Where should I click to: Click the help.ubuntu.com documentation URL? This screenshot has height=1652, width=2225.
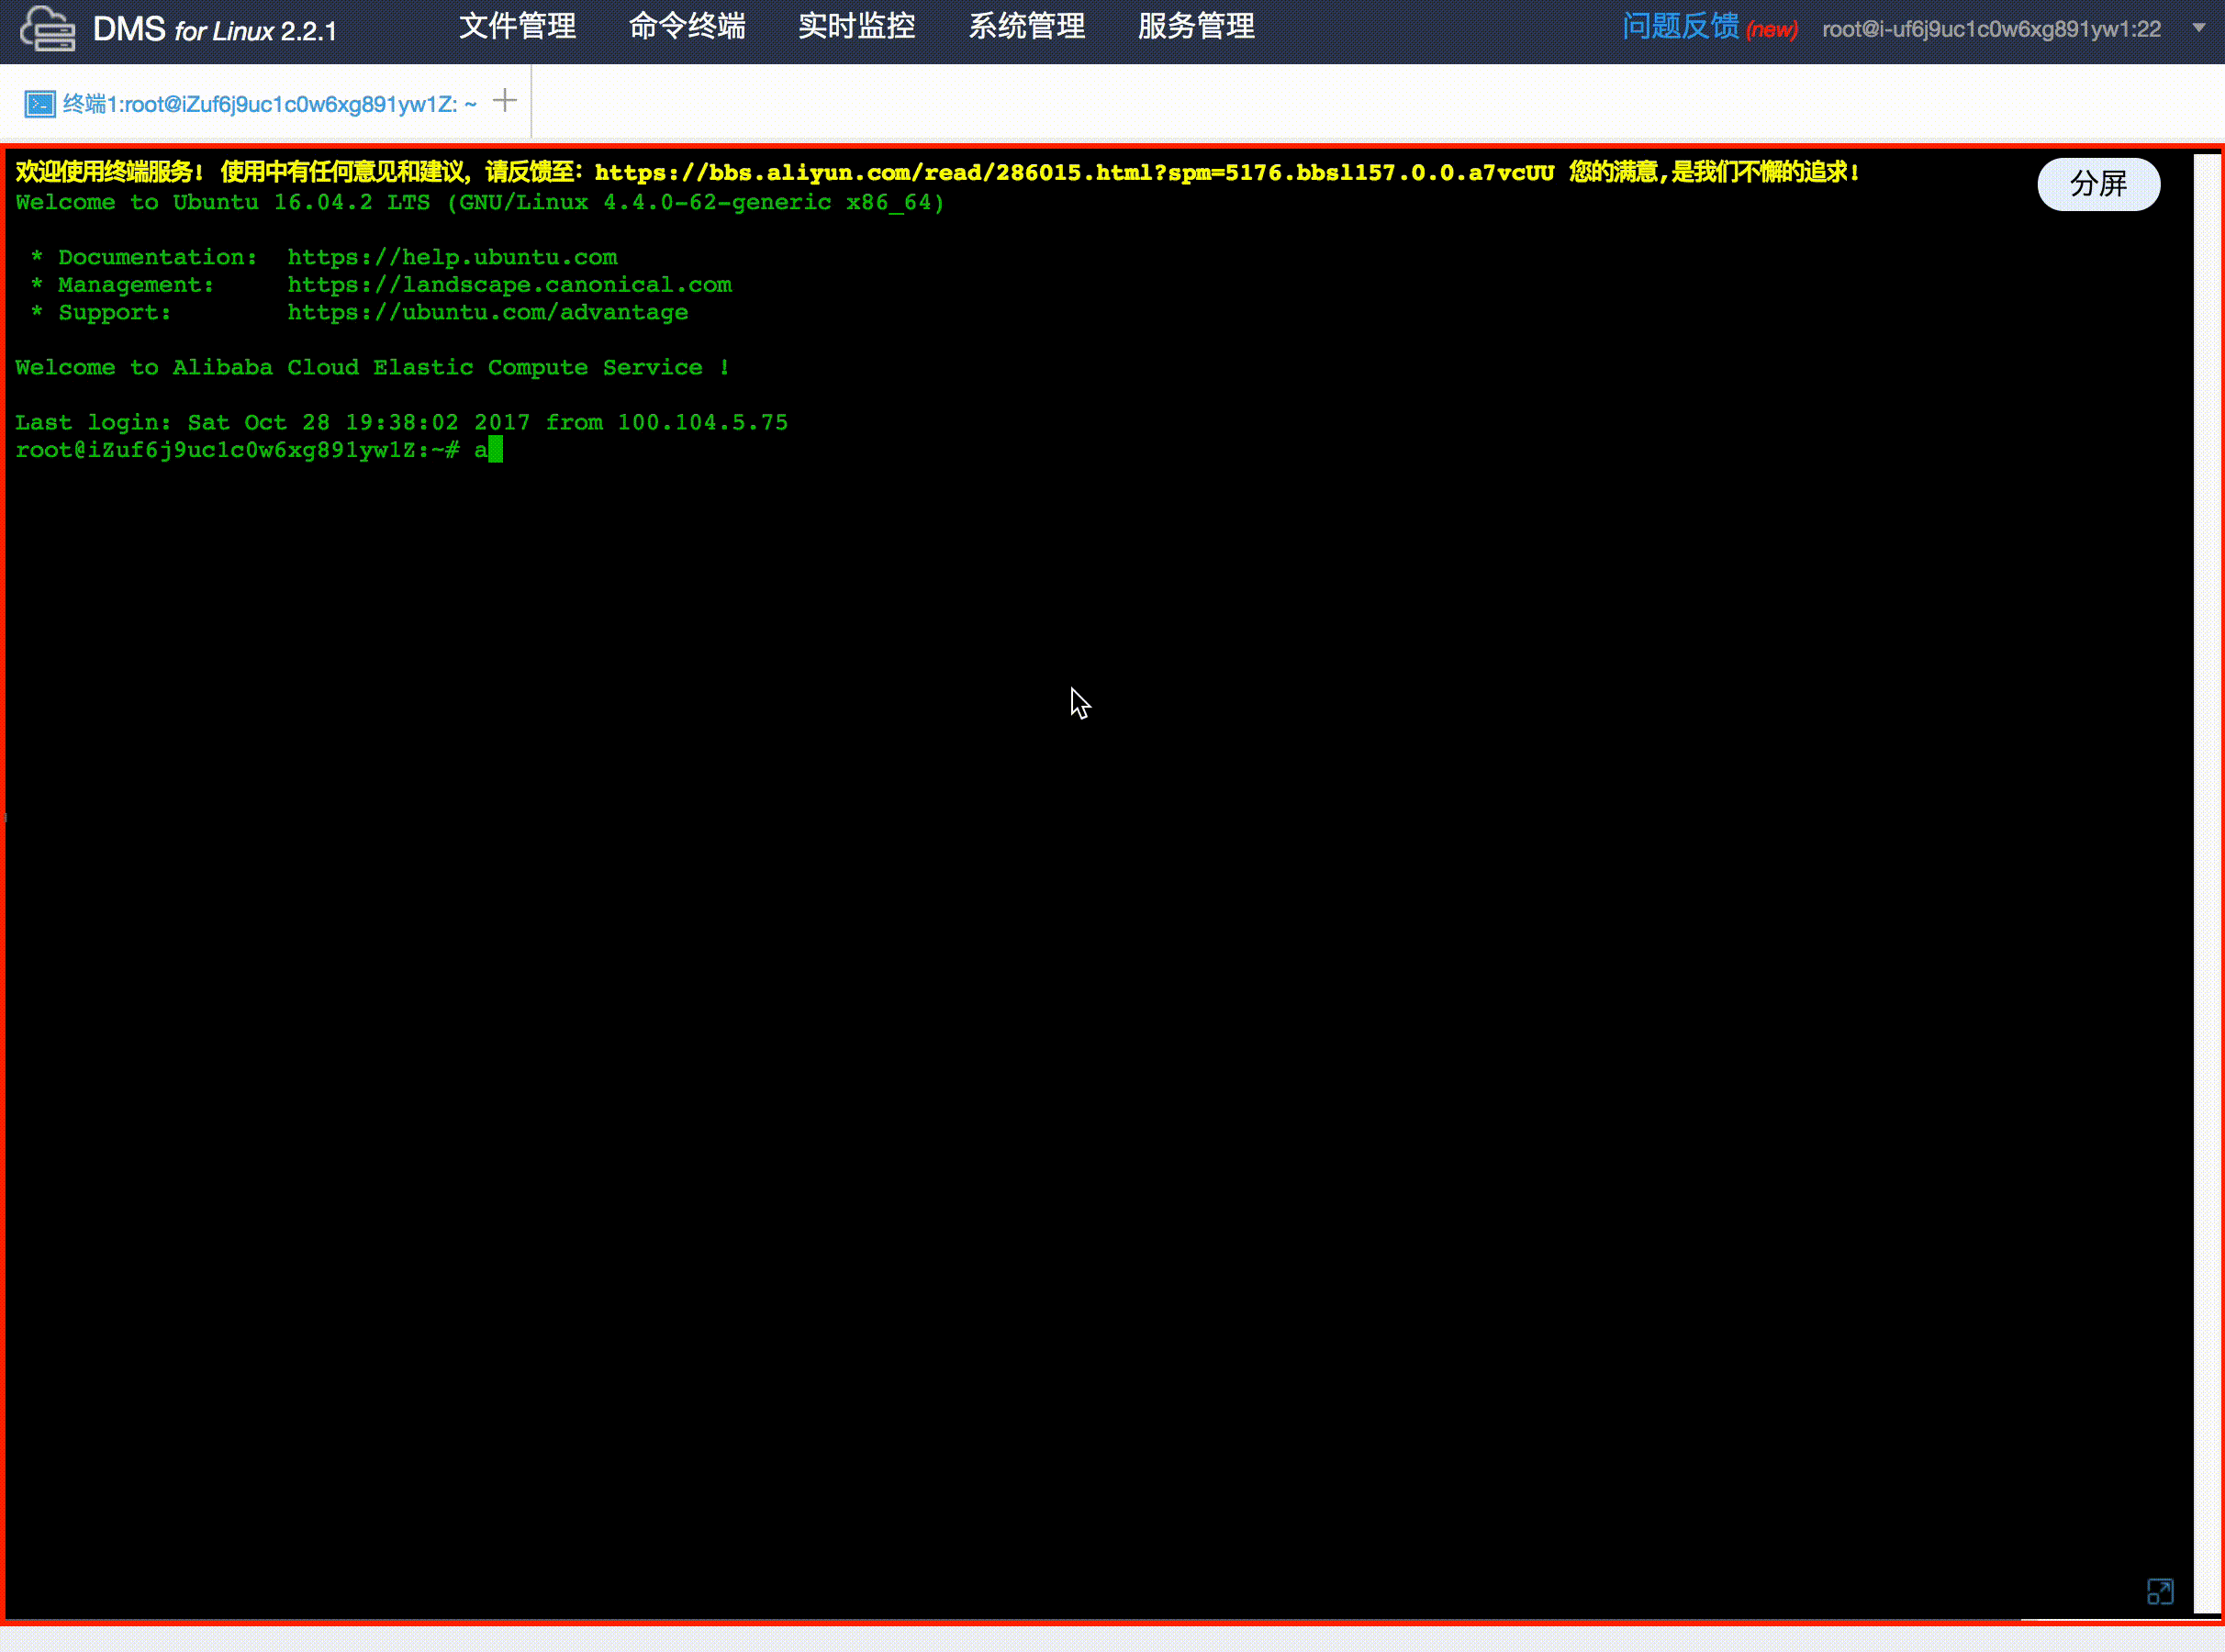click(x=452, y=257)
